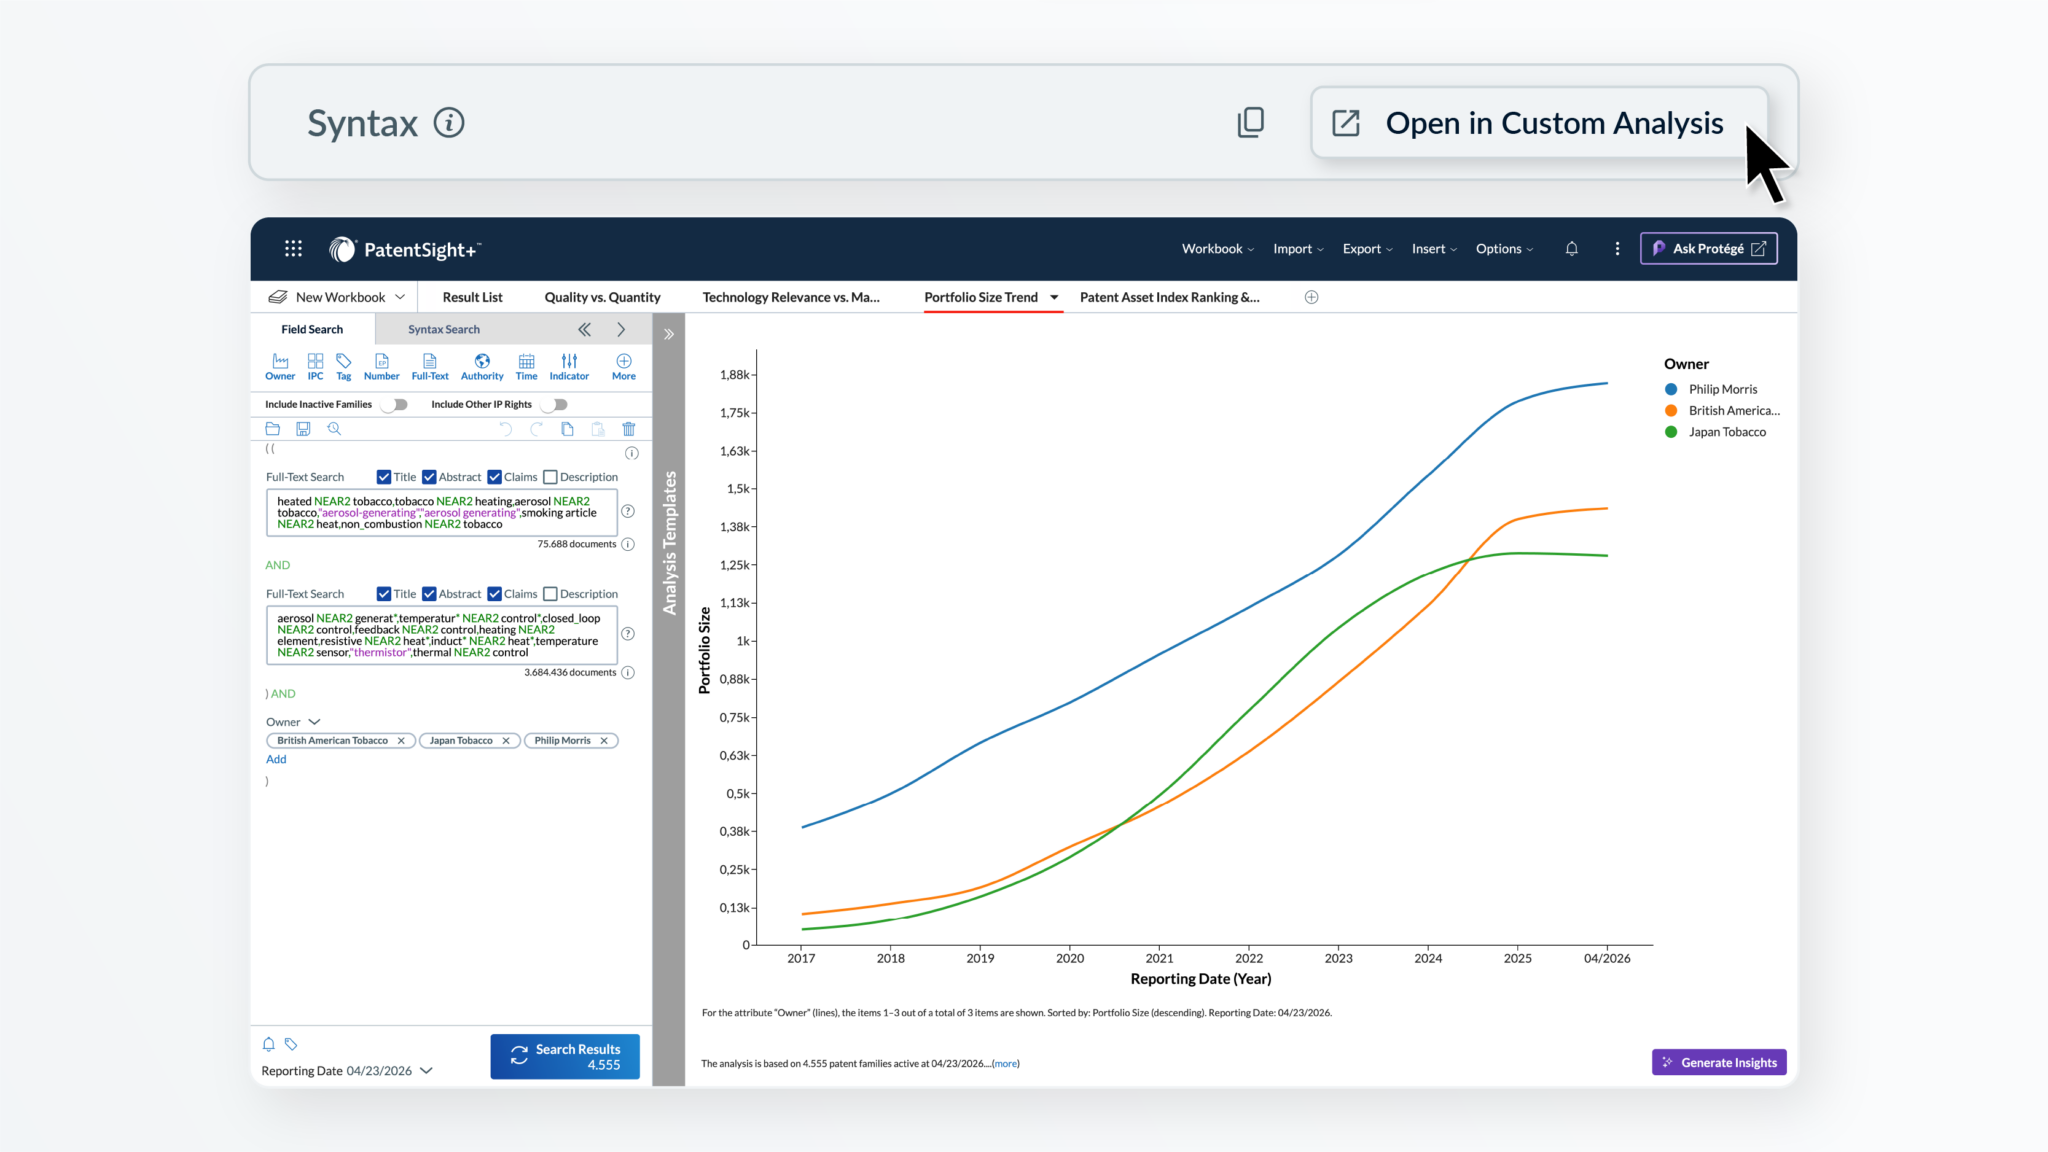Image resolution: width=2048 pixels, height=1152 pixels.
Task: Remove Japan Tobacco owner chip
Action: (x=506, y=741)
